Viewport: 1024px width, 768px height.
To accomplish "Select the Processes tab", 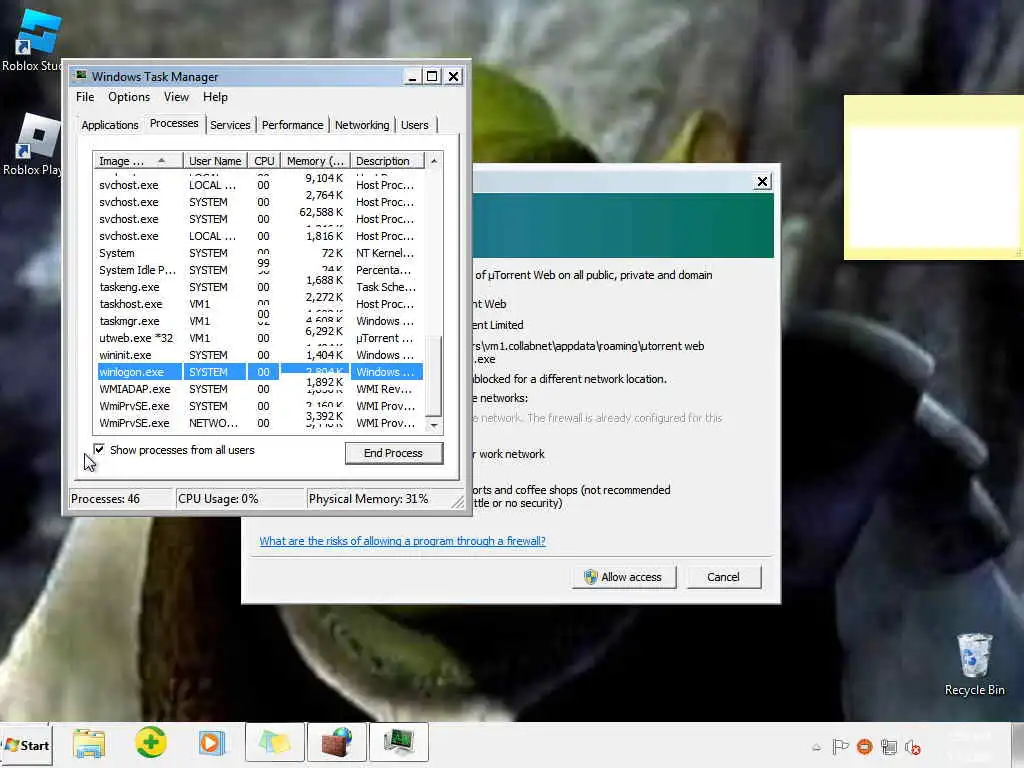I will tap(174, 123).
